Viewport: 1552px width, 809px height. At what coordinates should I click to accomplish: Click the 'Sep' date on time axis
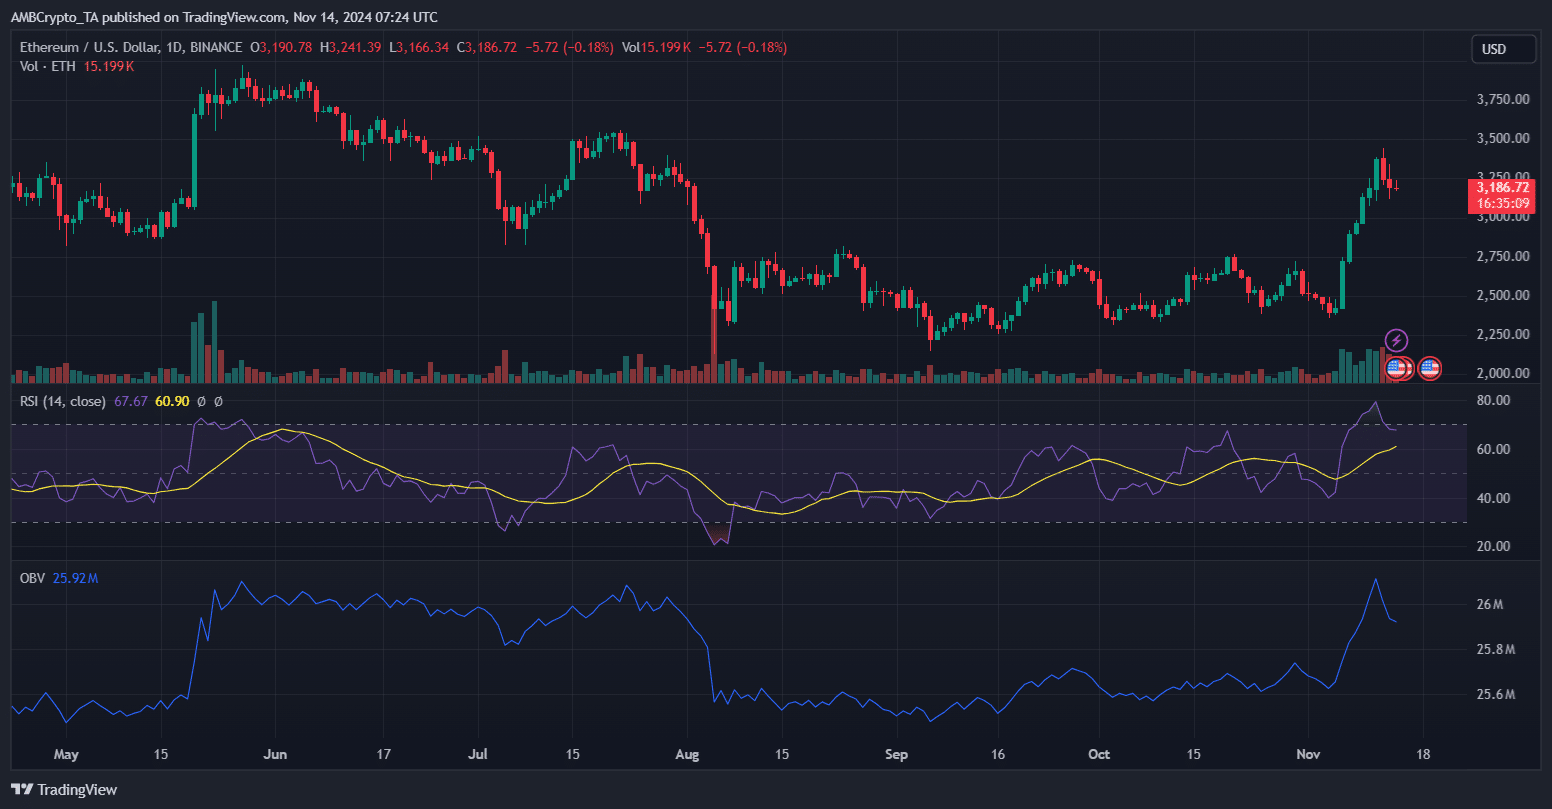coord(897,754)
